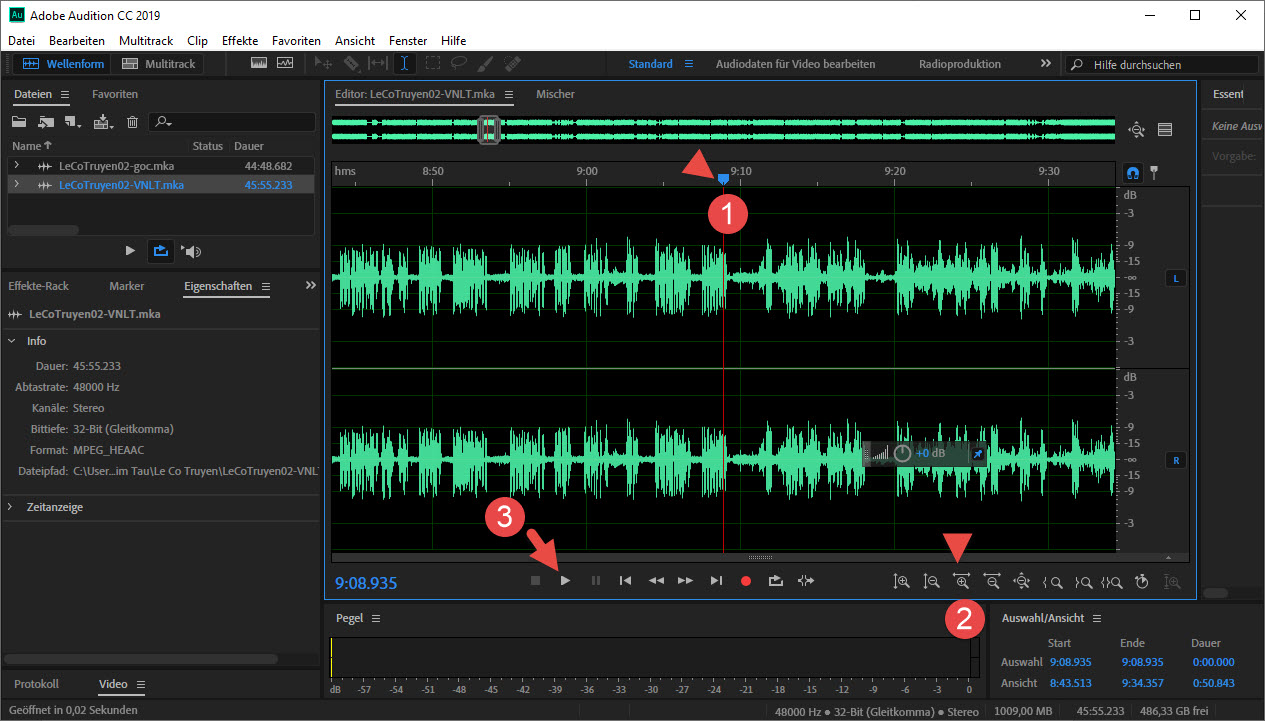The width and height of the screenshot is (1265, 721).
Task: Click the Rewind transport button
Action: (656, 580)
